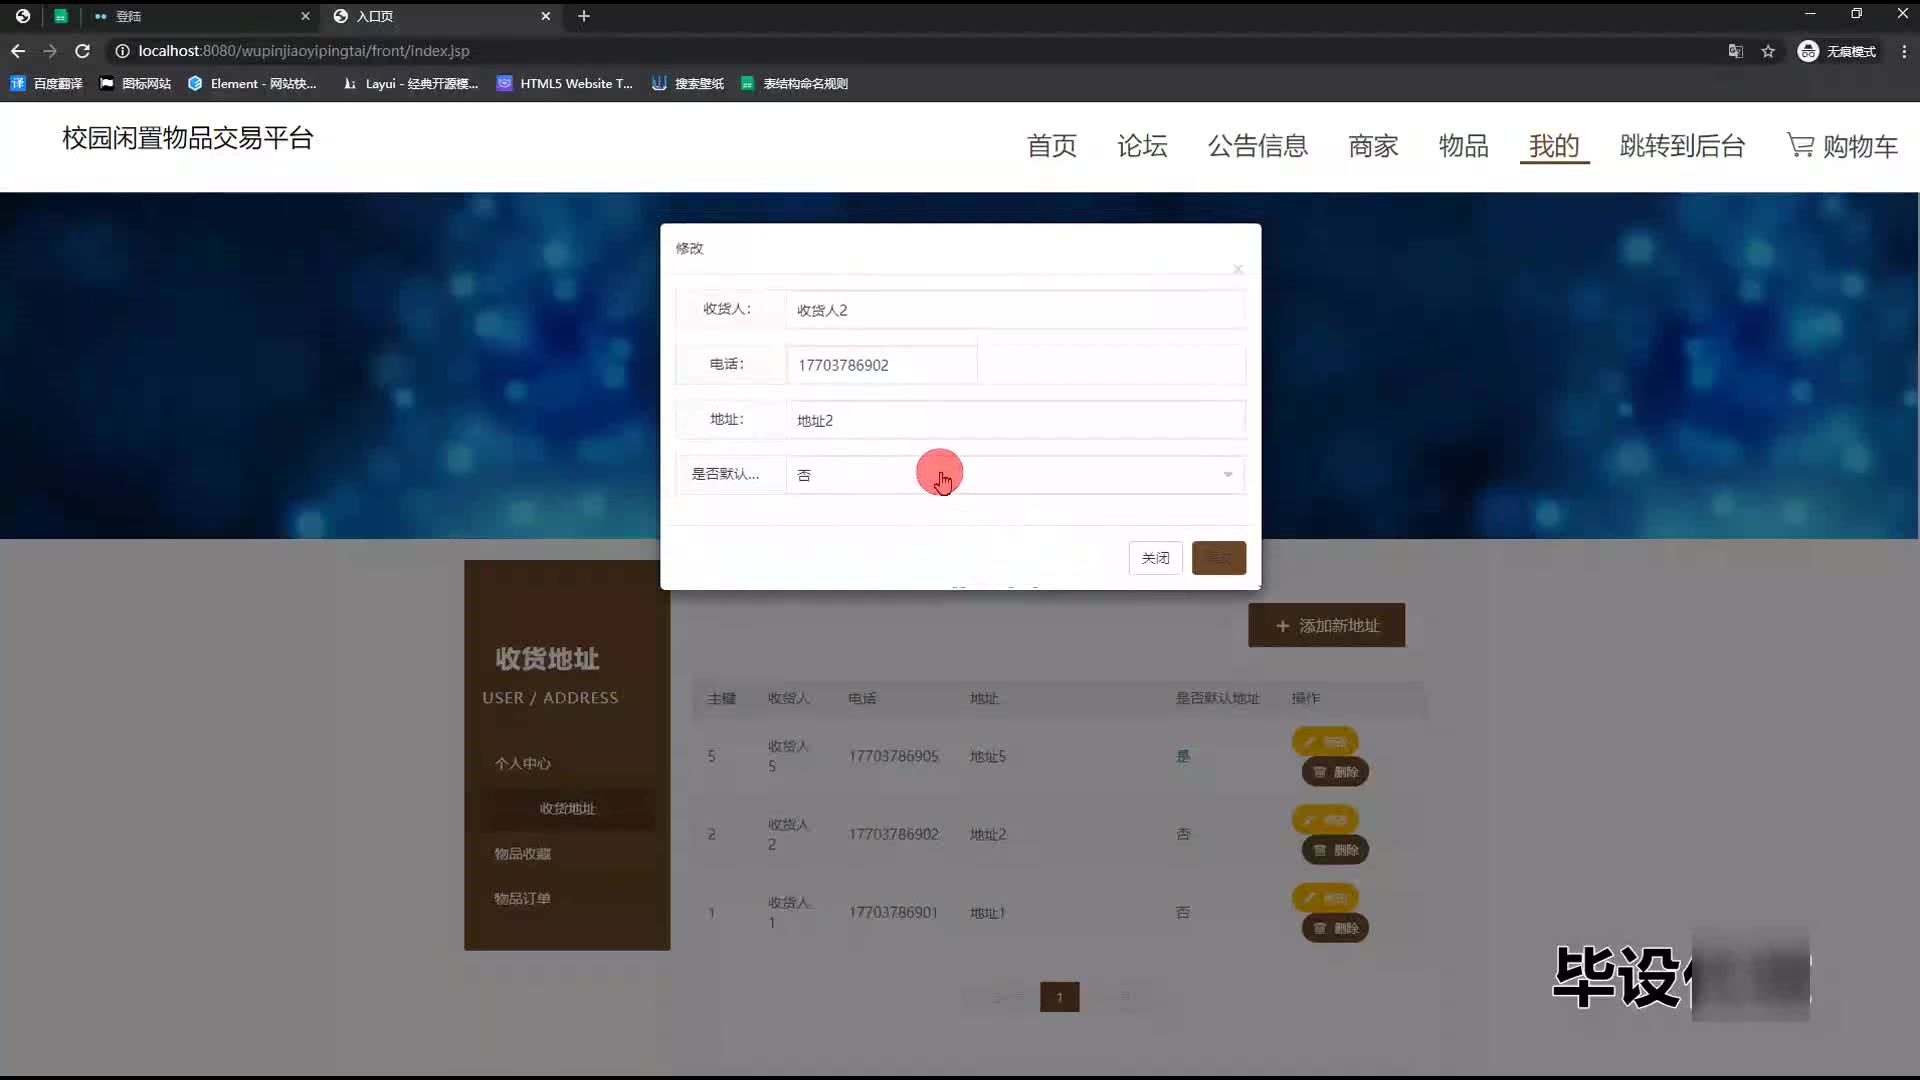Click the 地址 input field
The image size is (1920, 1080).
(1014, 420)
